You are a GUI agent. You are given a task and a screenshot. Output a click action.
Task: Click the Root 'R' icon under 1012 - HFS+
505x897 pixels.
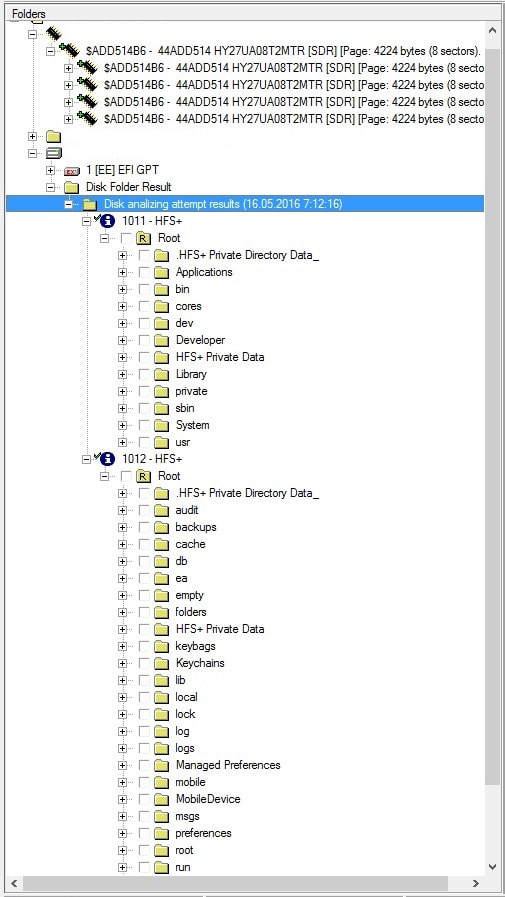(x=144, y=476)
